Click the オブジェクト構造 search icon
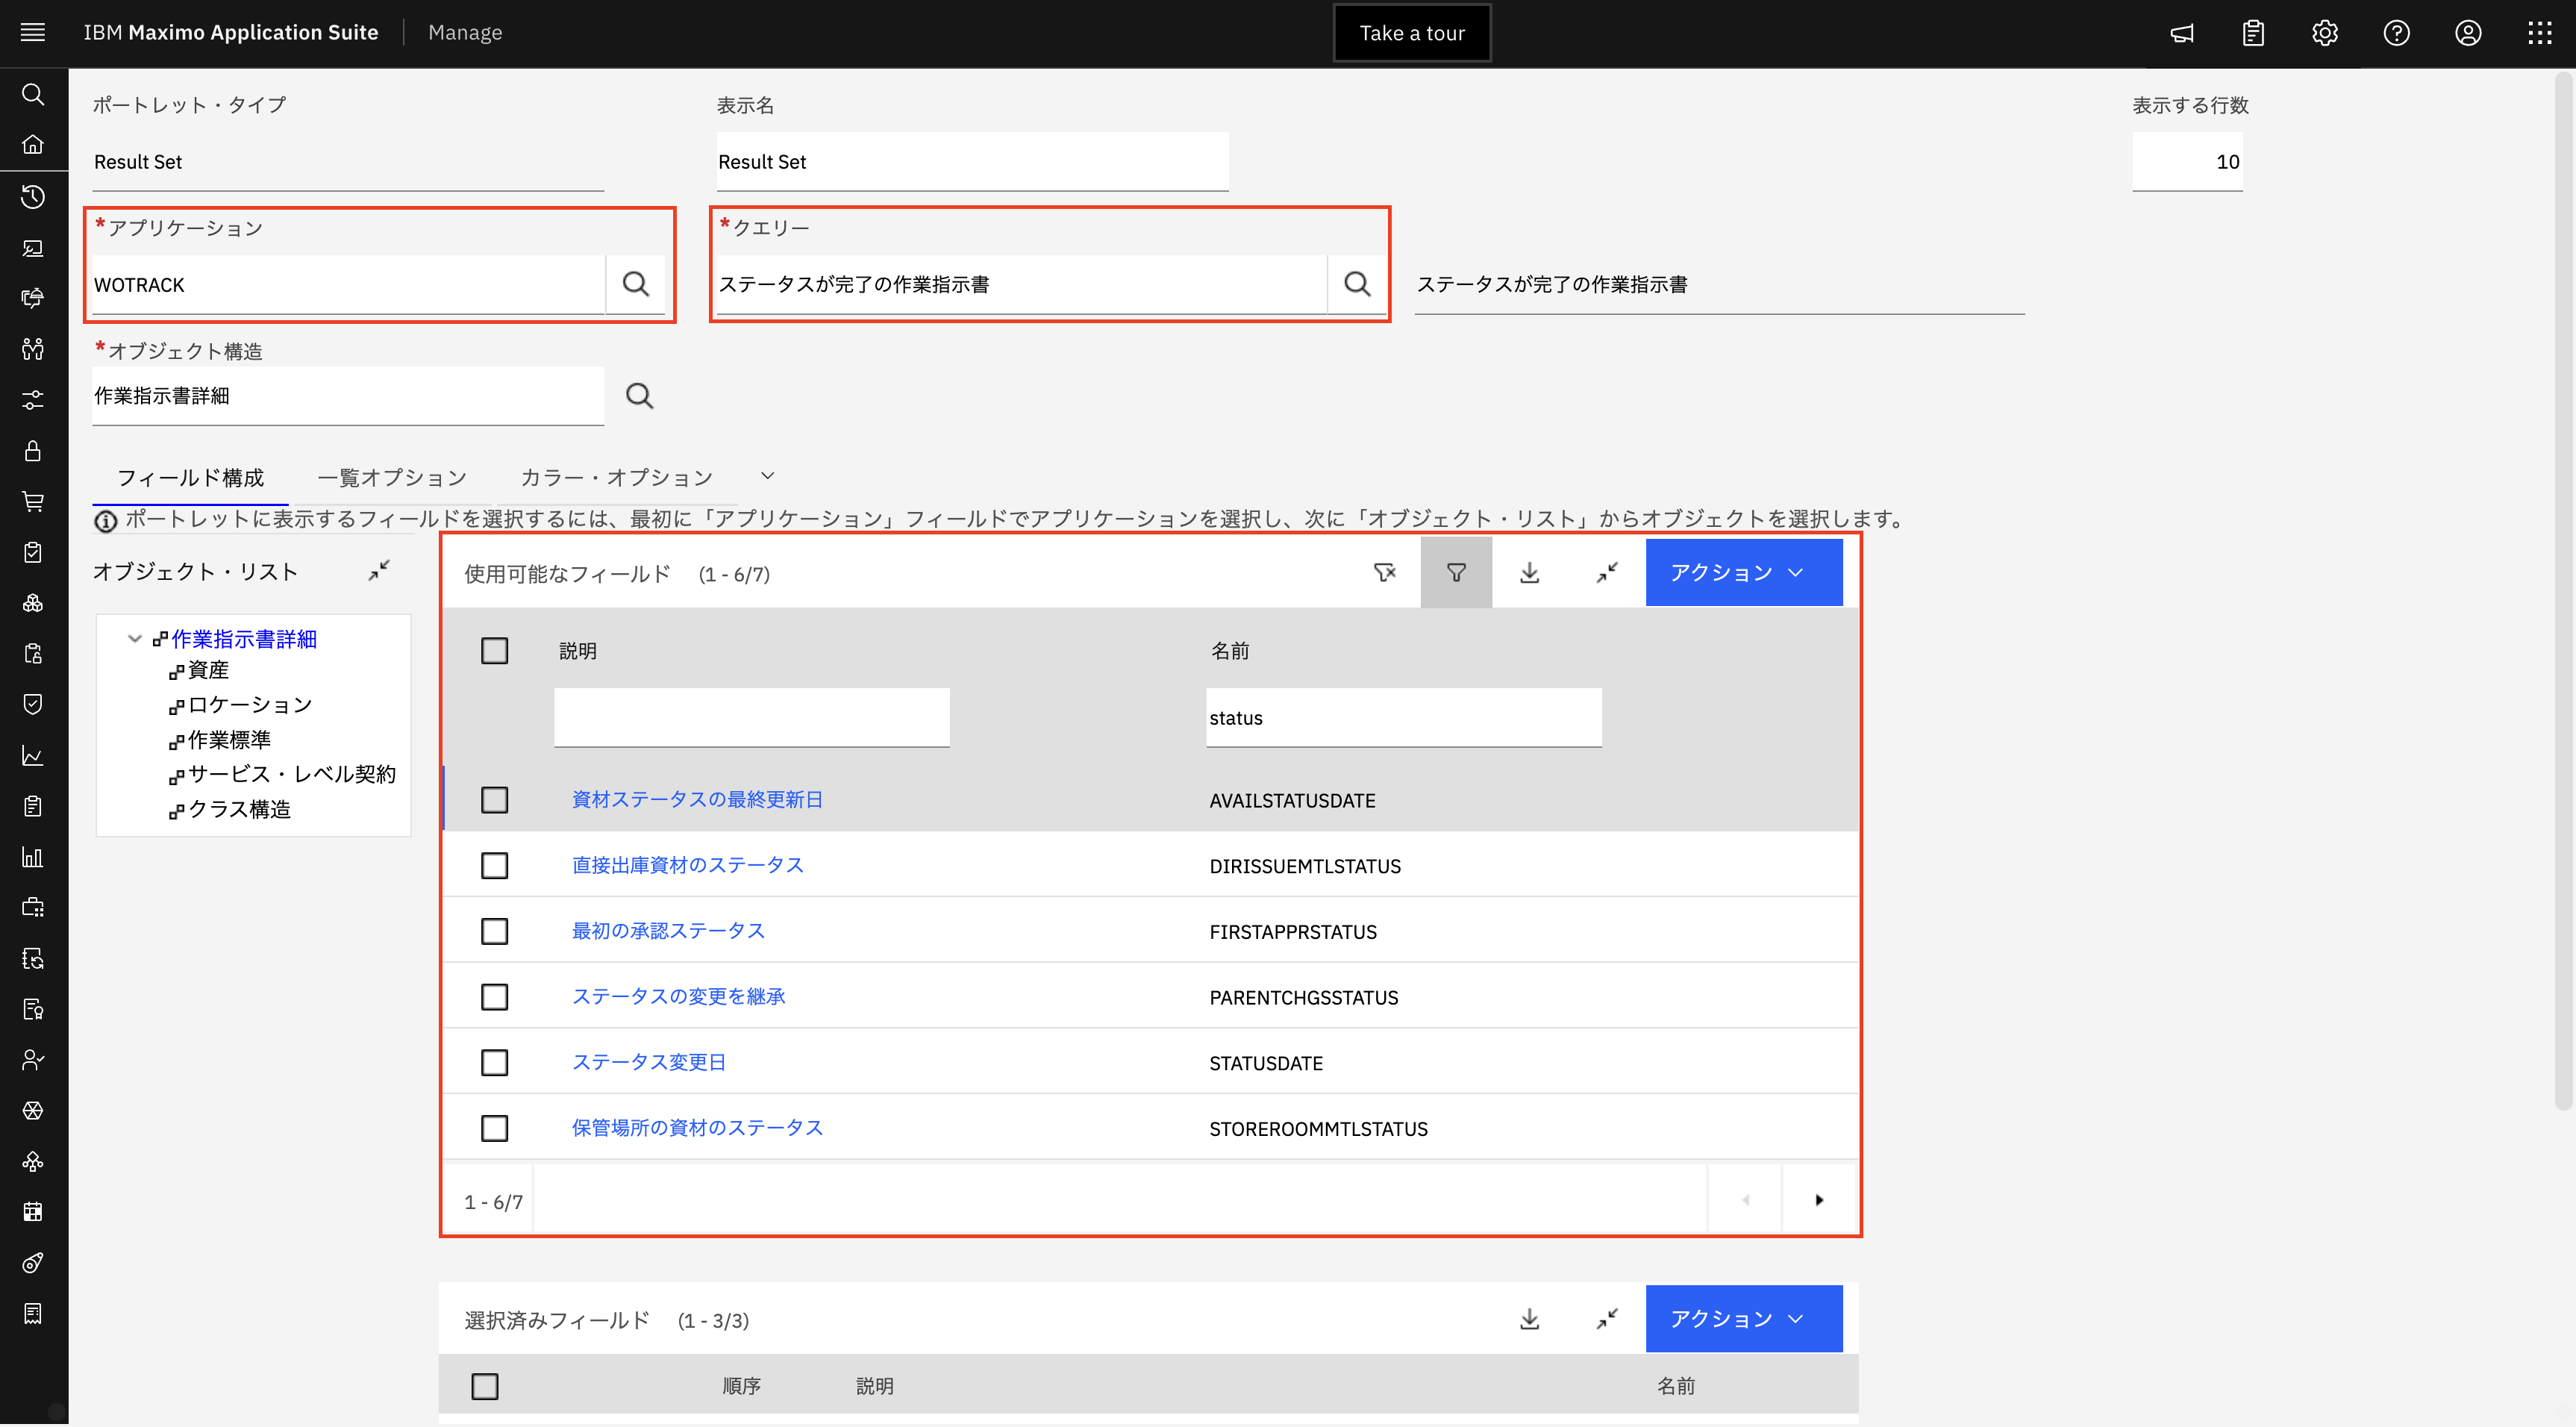The height and width of the screenshot is (1427, 2576). tap(639, 396)
